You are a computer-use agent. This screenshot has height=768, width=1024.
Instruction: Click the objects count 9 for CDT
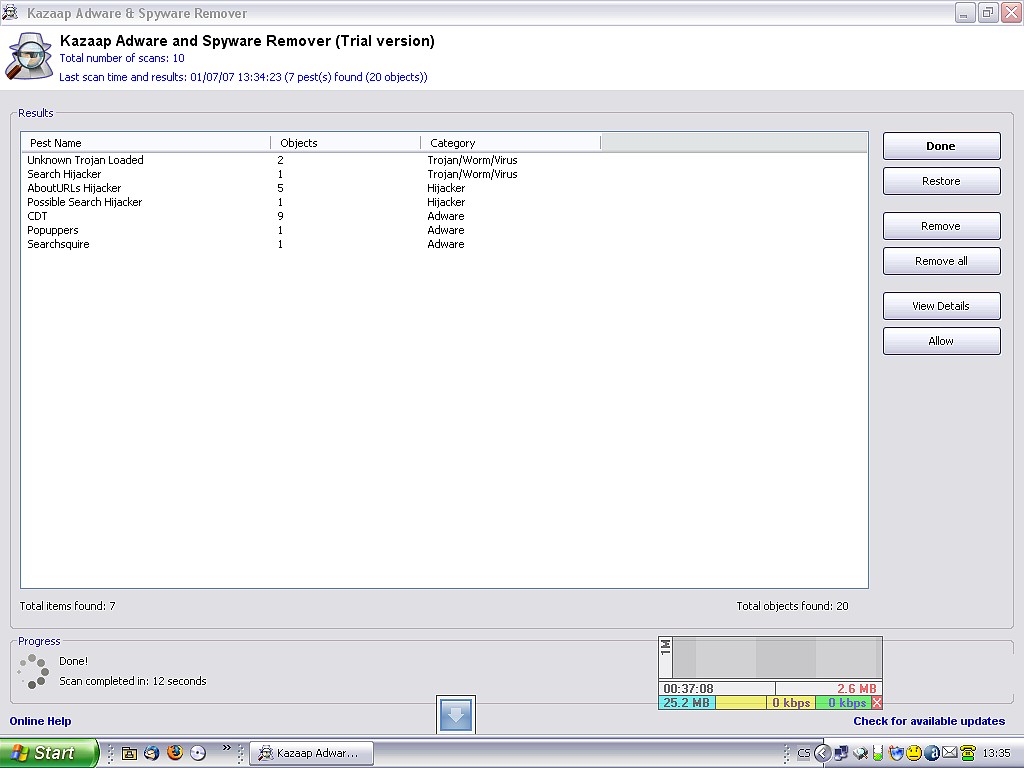click(x=280, y=216)
